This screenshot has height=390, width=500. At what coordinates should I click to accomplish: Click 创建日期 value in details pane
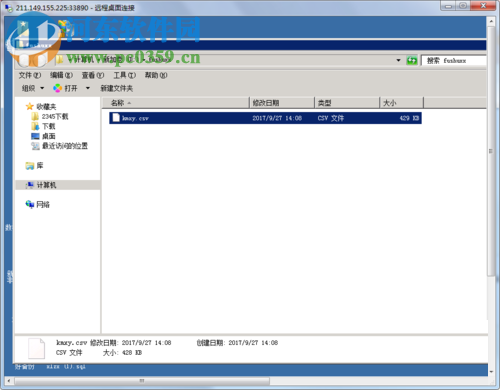pos(253,343)
